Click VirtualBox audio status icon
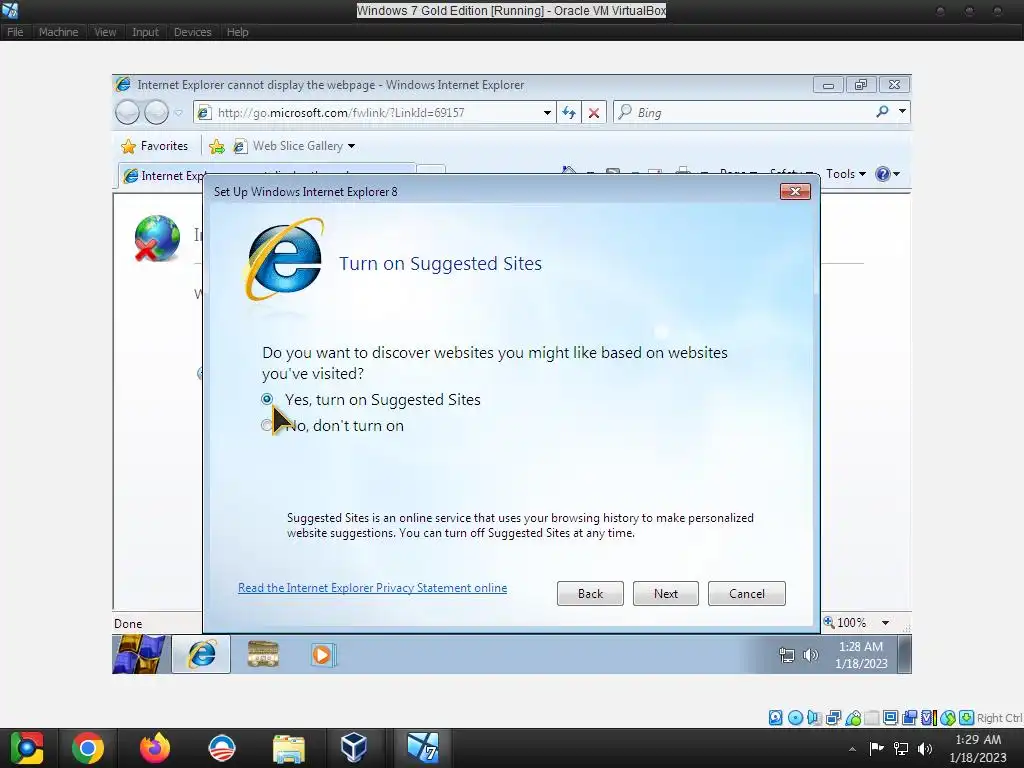Image resolution: width=1024 pixels, height=768 pixels. 814,718
